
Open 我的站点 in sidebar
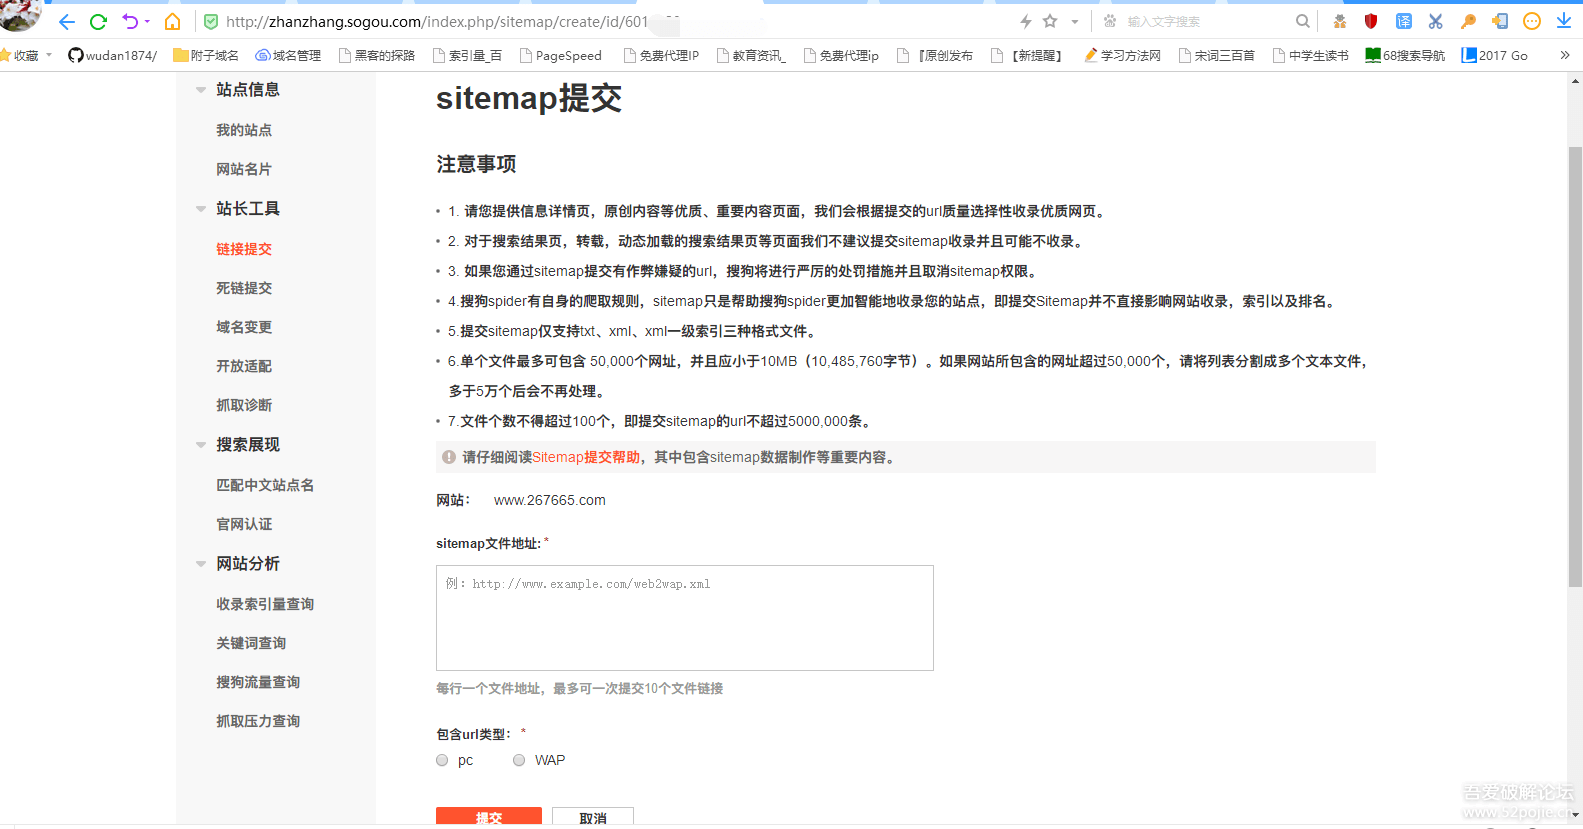tap(244, 130)
